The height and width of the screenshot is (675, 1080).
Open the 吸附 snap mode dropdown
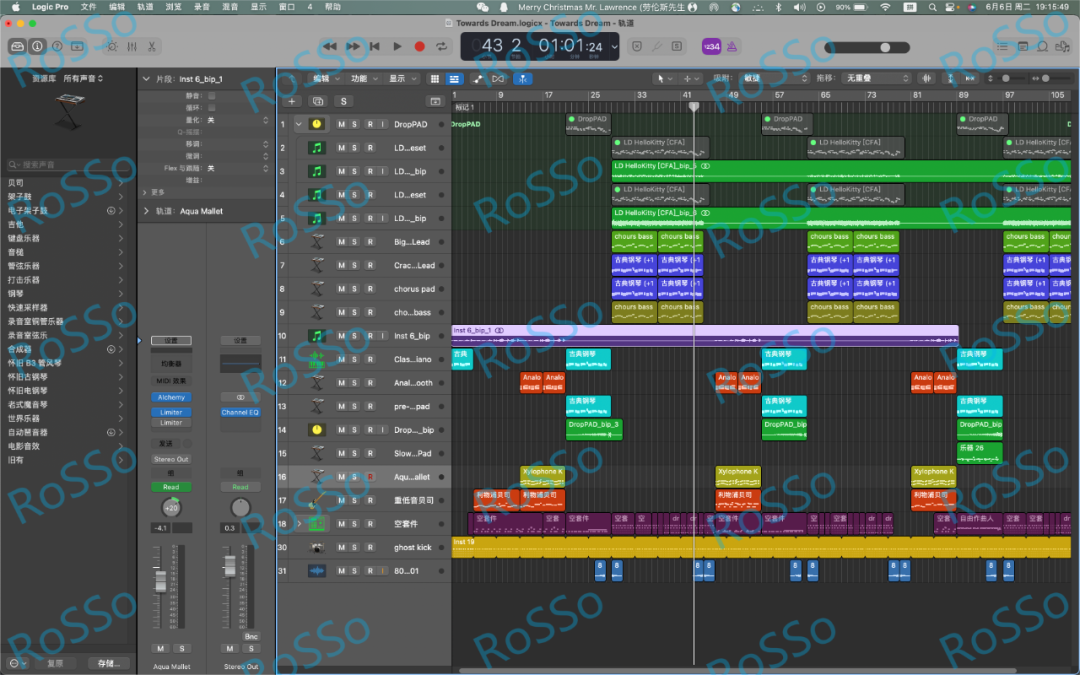[x=773, y=79]
